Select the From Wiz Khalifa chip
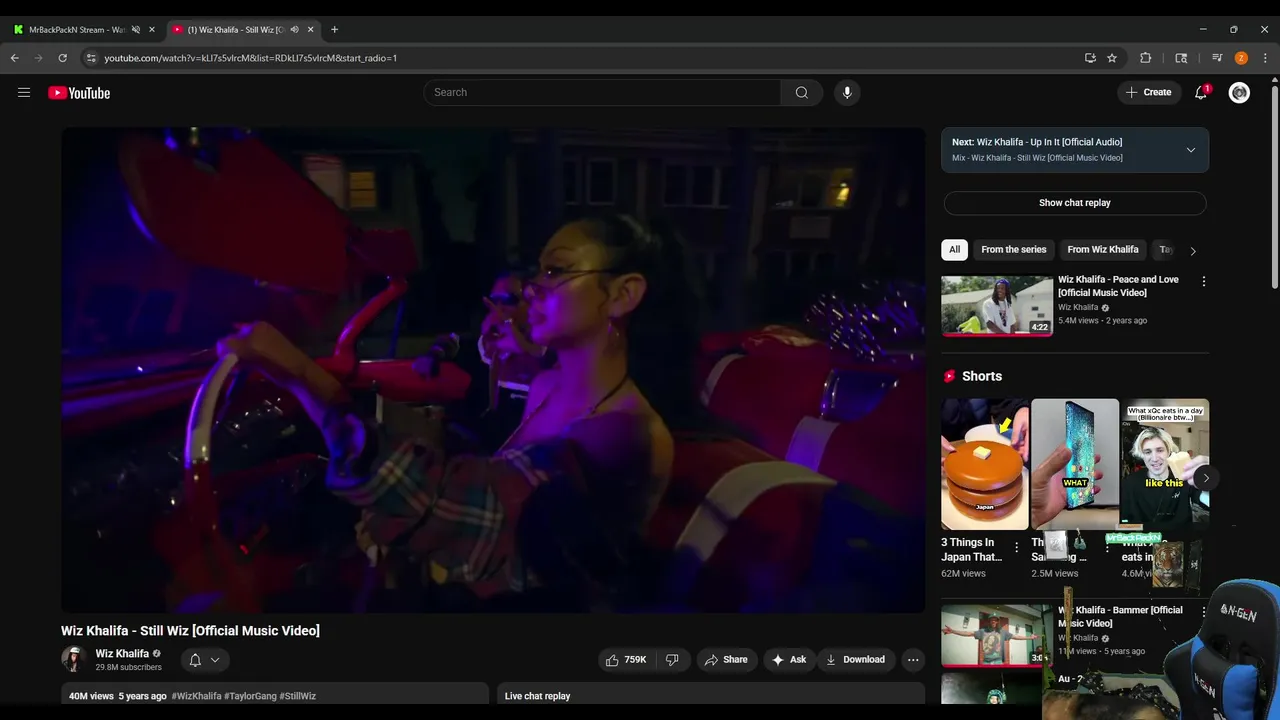1280x720 pixels. (1102, 249)
